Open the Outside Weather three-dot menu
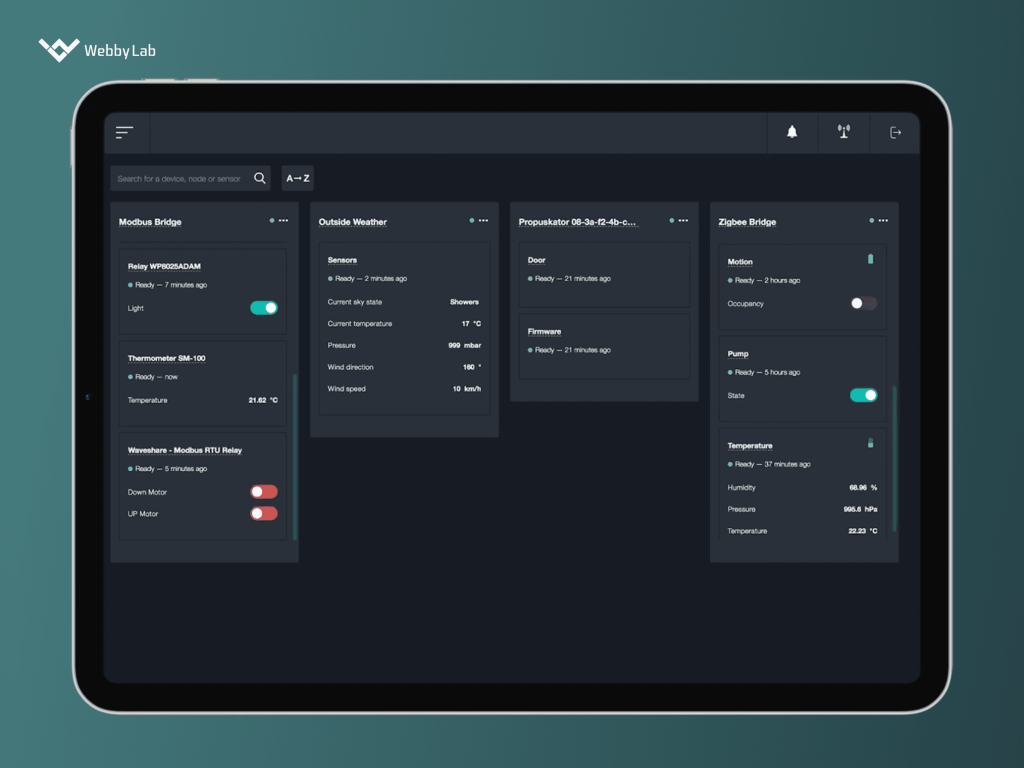 tap(484, 220)
